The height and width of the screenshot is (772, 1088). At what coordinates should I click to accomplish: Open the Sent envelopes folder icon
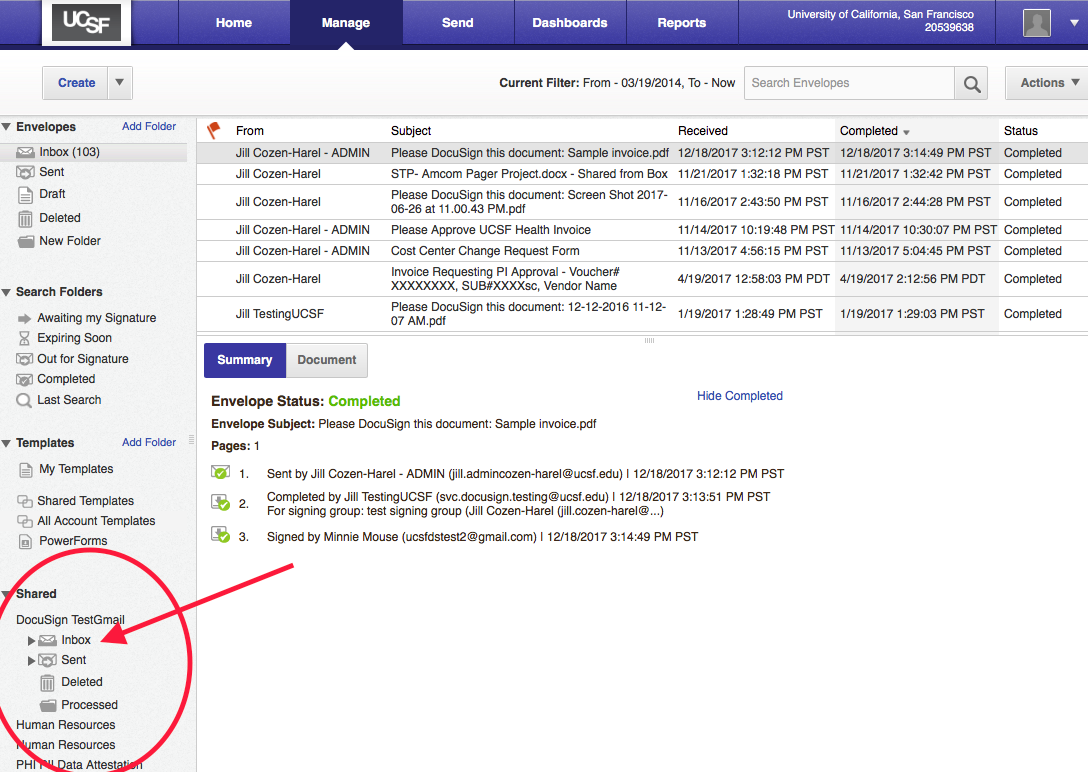point(25,172)
